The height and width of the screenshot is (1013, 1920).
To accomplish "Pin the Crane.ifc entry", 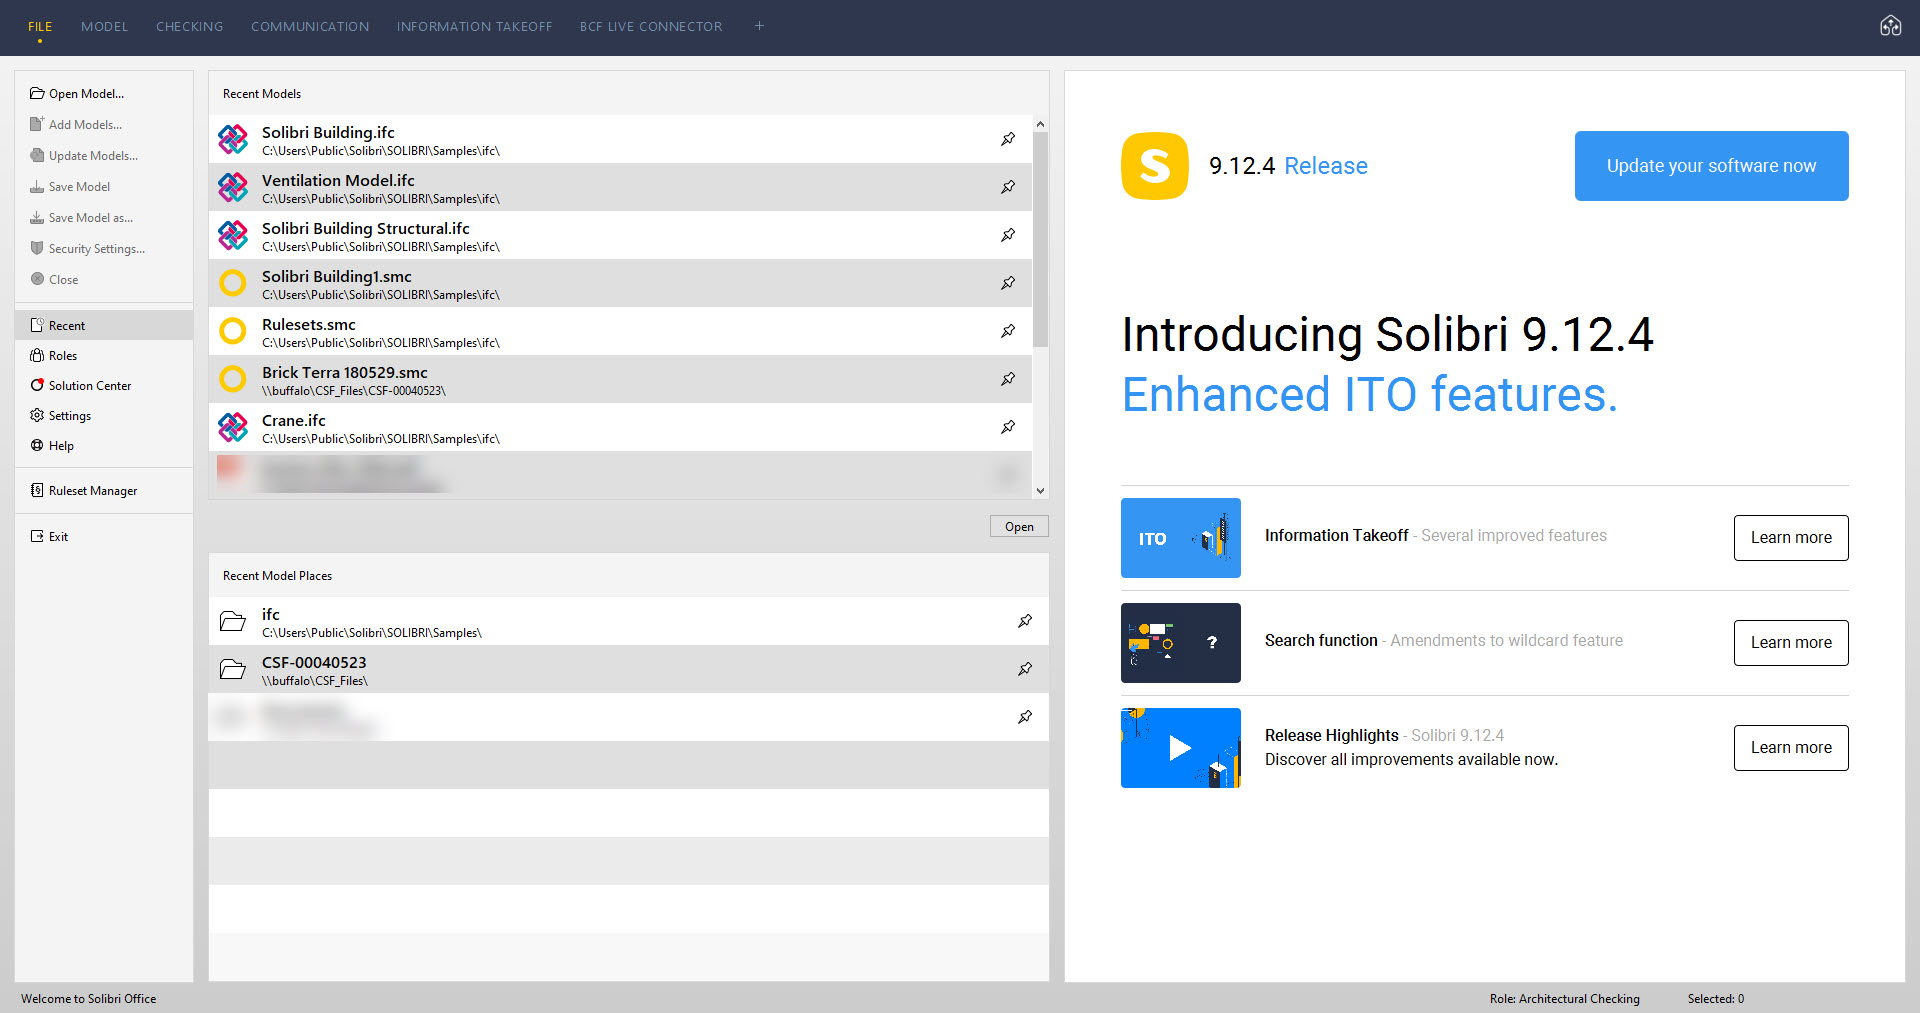I will 1008,427.
